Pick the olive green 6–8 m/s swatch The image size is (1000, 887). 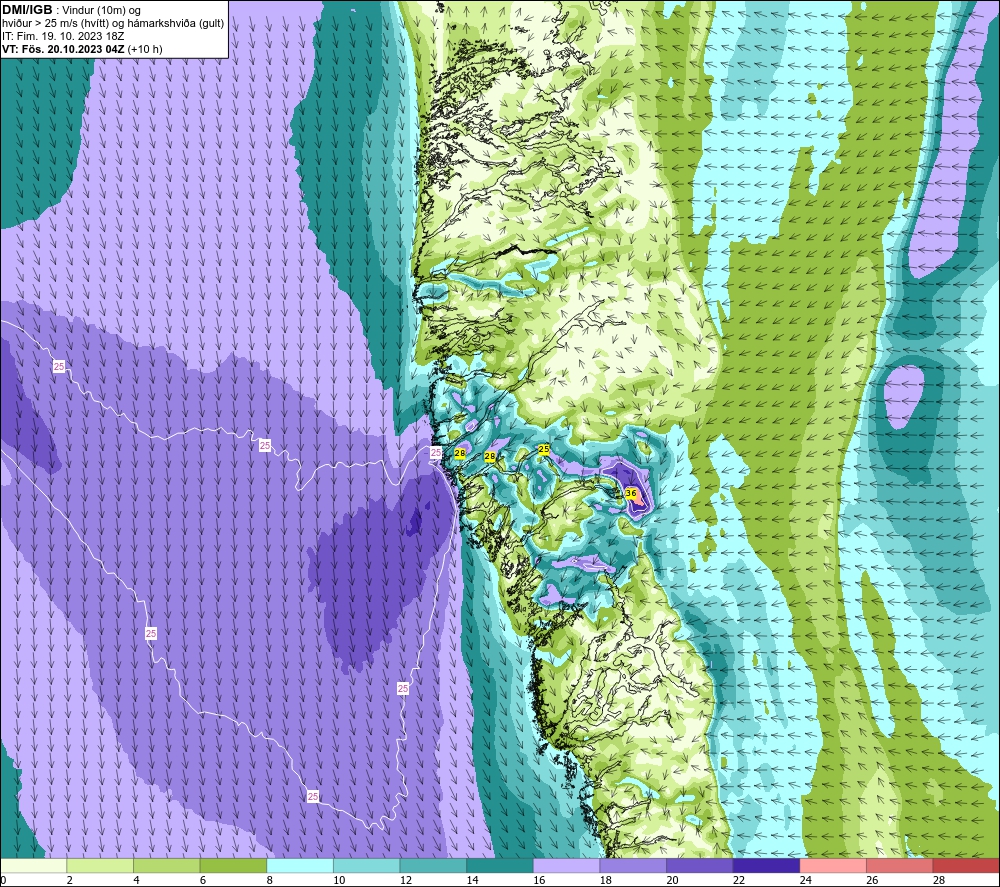click(233, 866)
